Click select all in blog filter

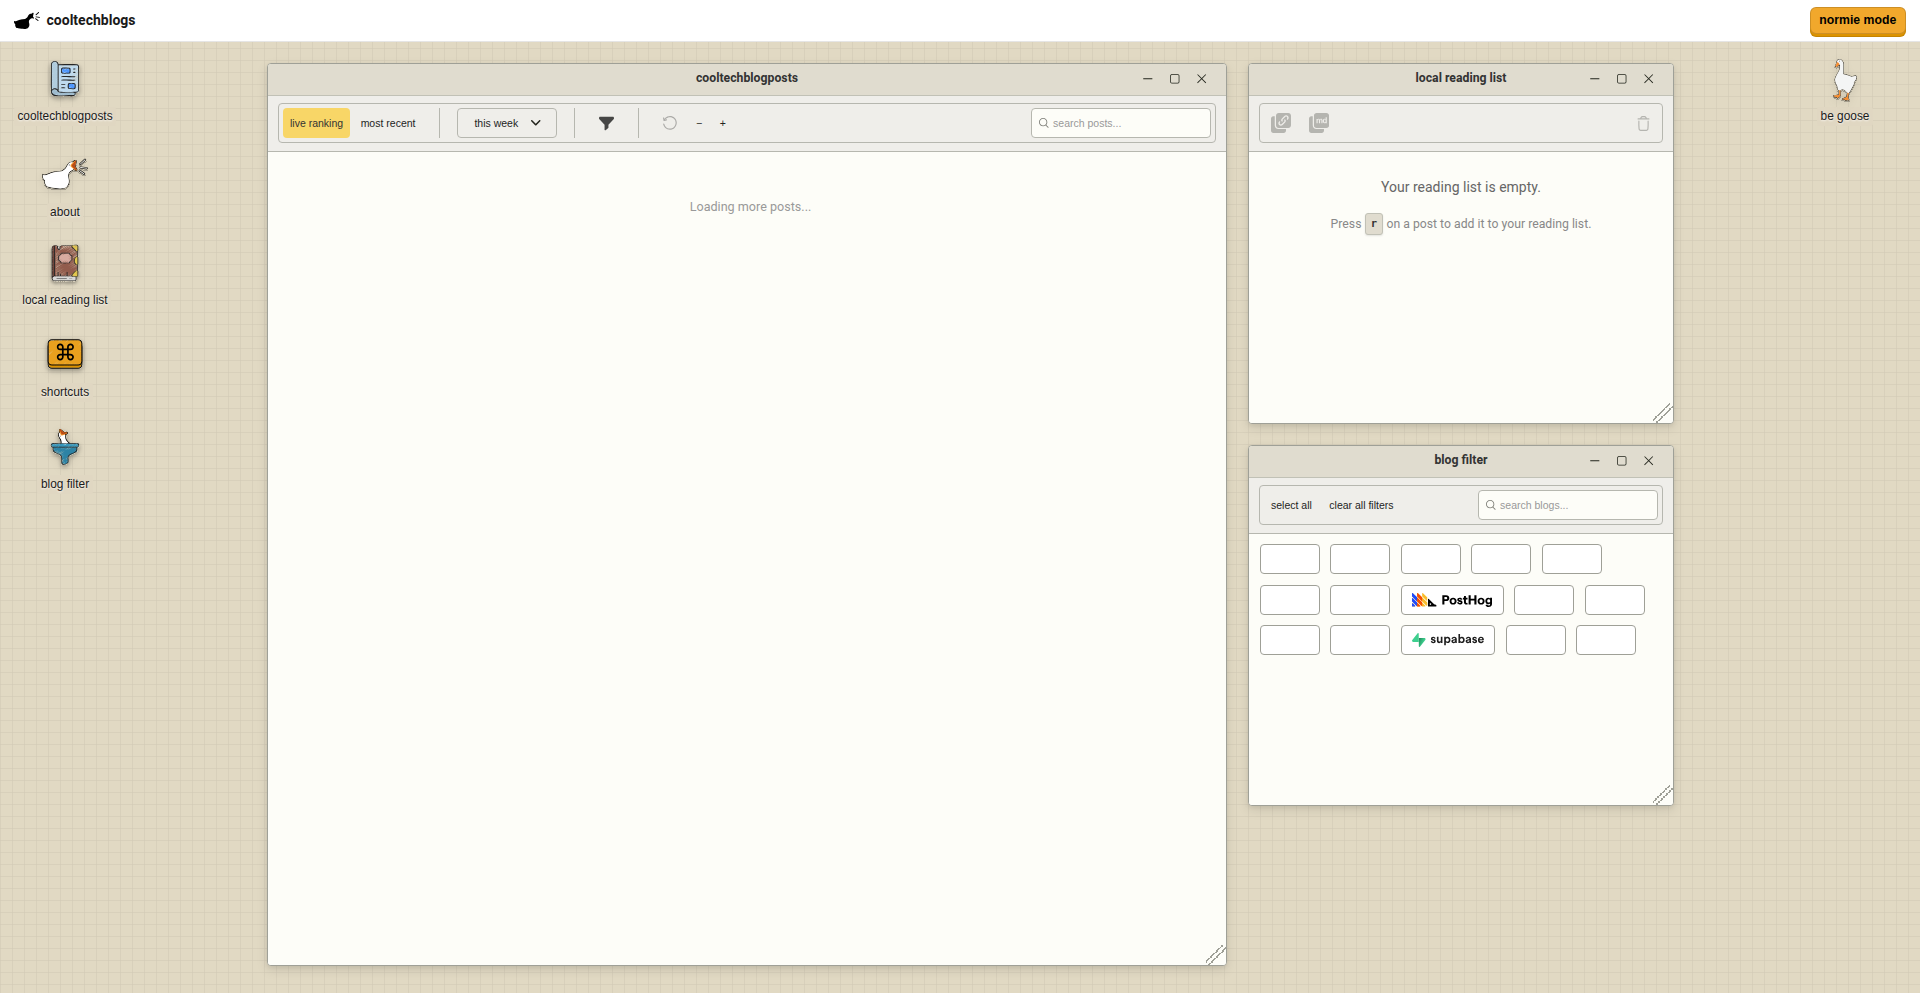(1291, 505)
